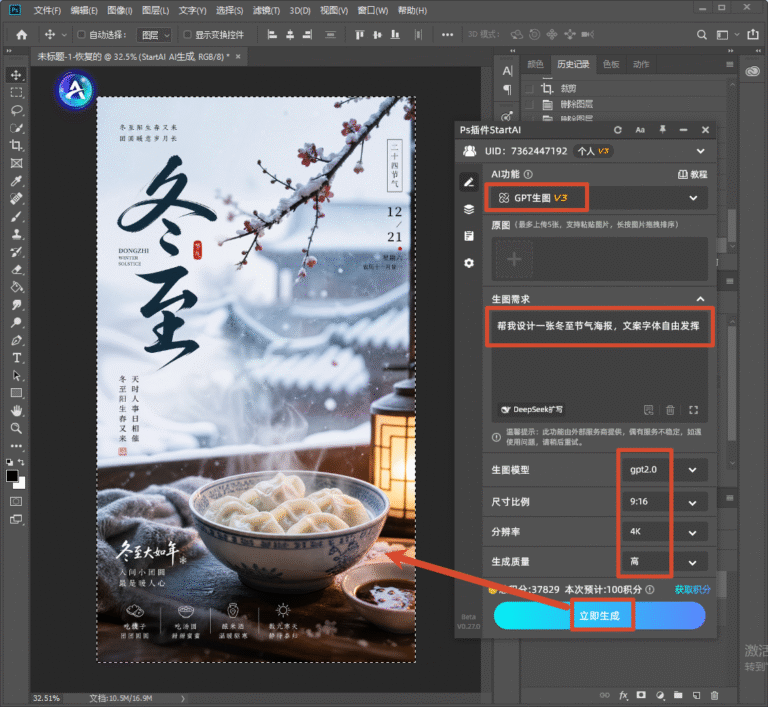Viewport: 768px width, 707px height.
Task: Click the DeepSeek扩写 button
Action: [x=531, y=410]
